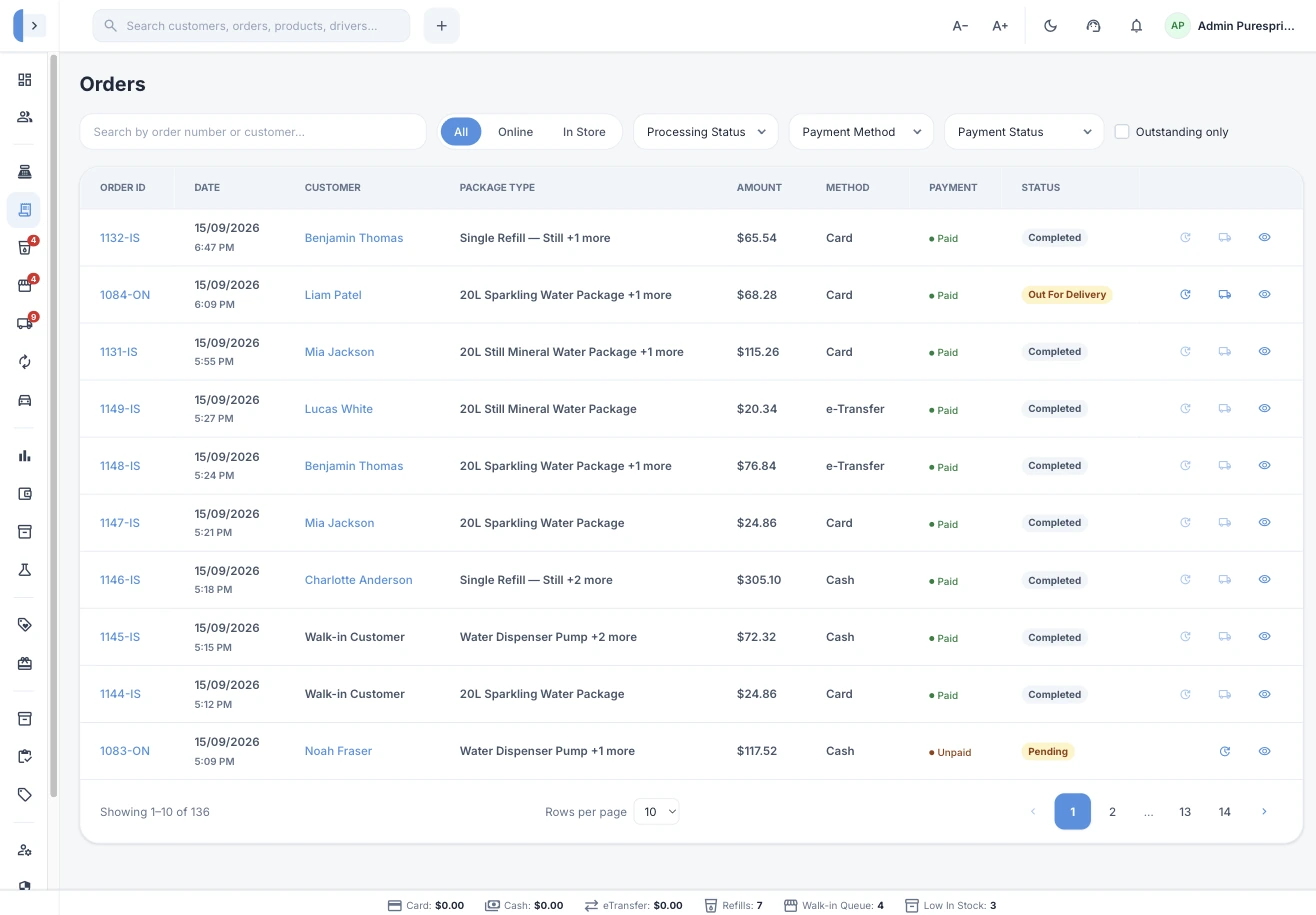The height and width of the screenshot is (915, 1316).
Task: Open the wallet icon in the sidebar
Action: coord(25,494)
